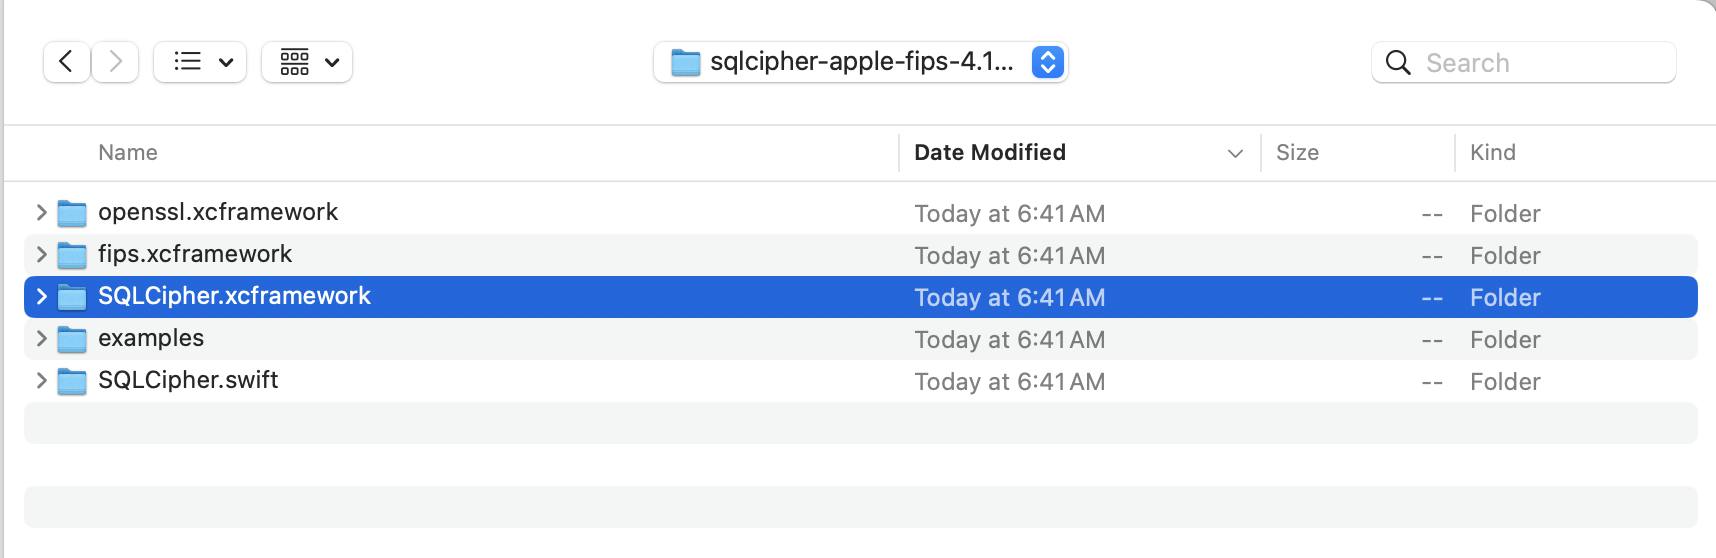The height and width of the screenshot is (558, 1716).
Task: Click the folder icon in the path popup
Action: 685,63
